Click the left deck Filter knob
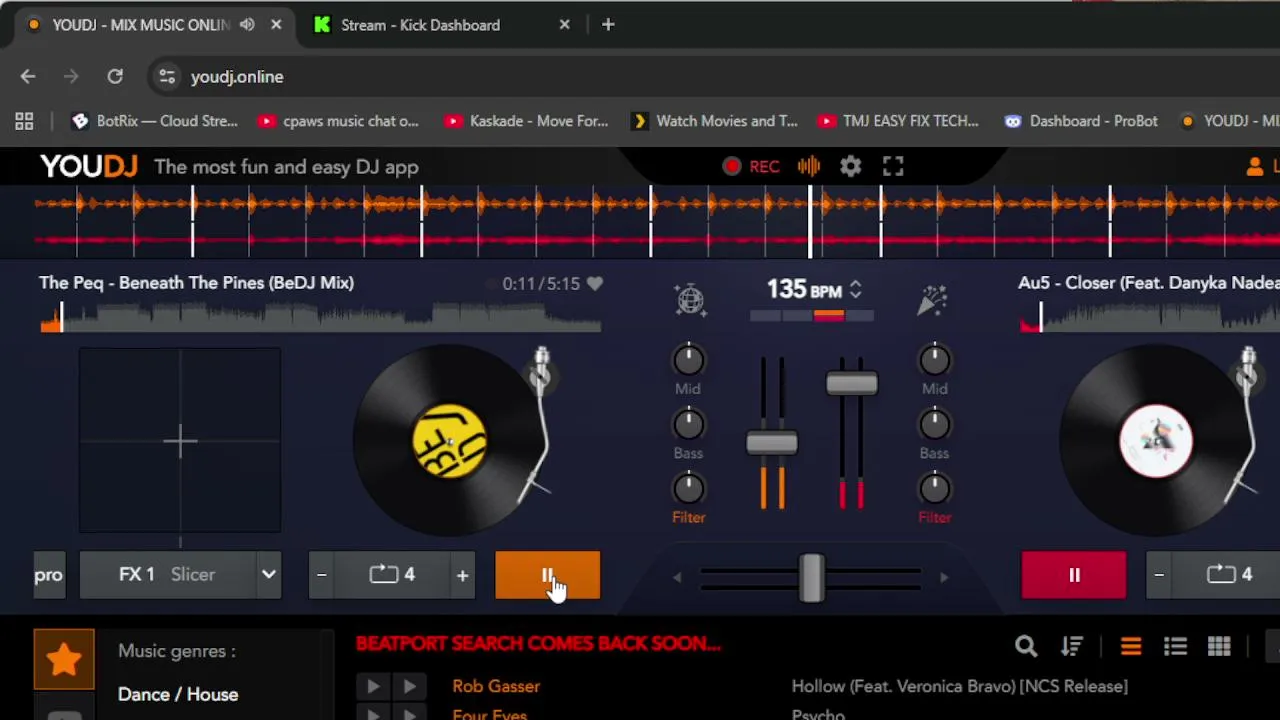This screenshot has width=1280, height=720. (688, 489)
